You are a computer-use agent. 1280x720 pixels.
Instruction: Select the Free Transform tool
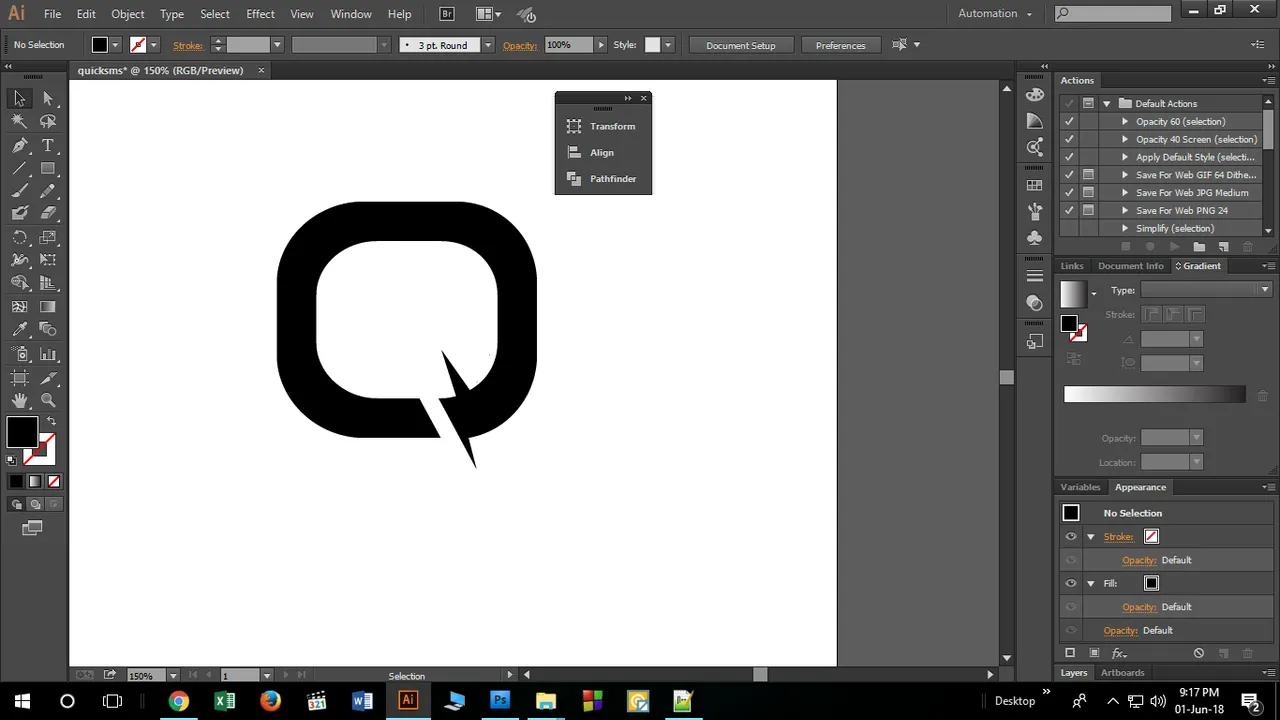pos(48,260)
